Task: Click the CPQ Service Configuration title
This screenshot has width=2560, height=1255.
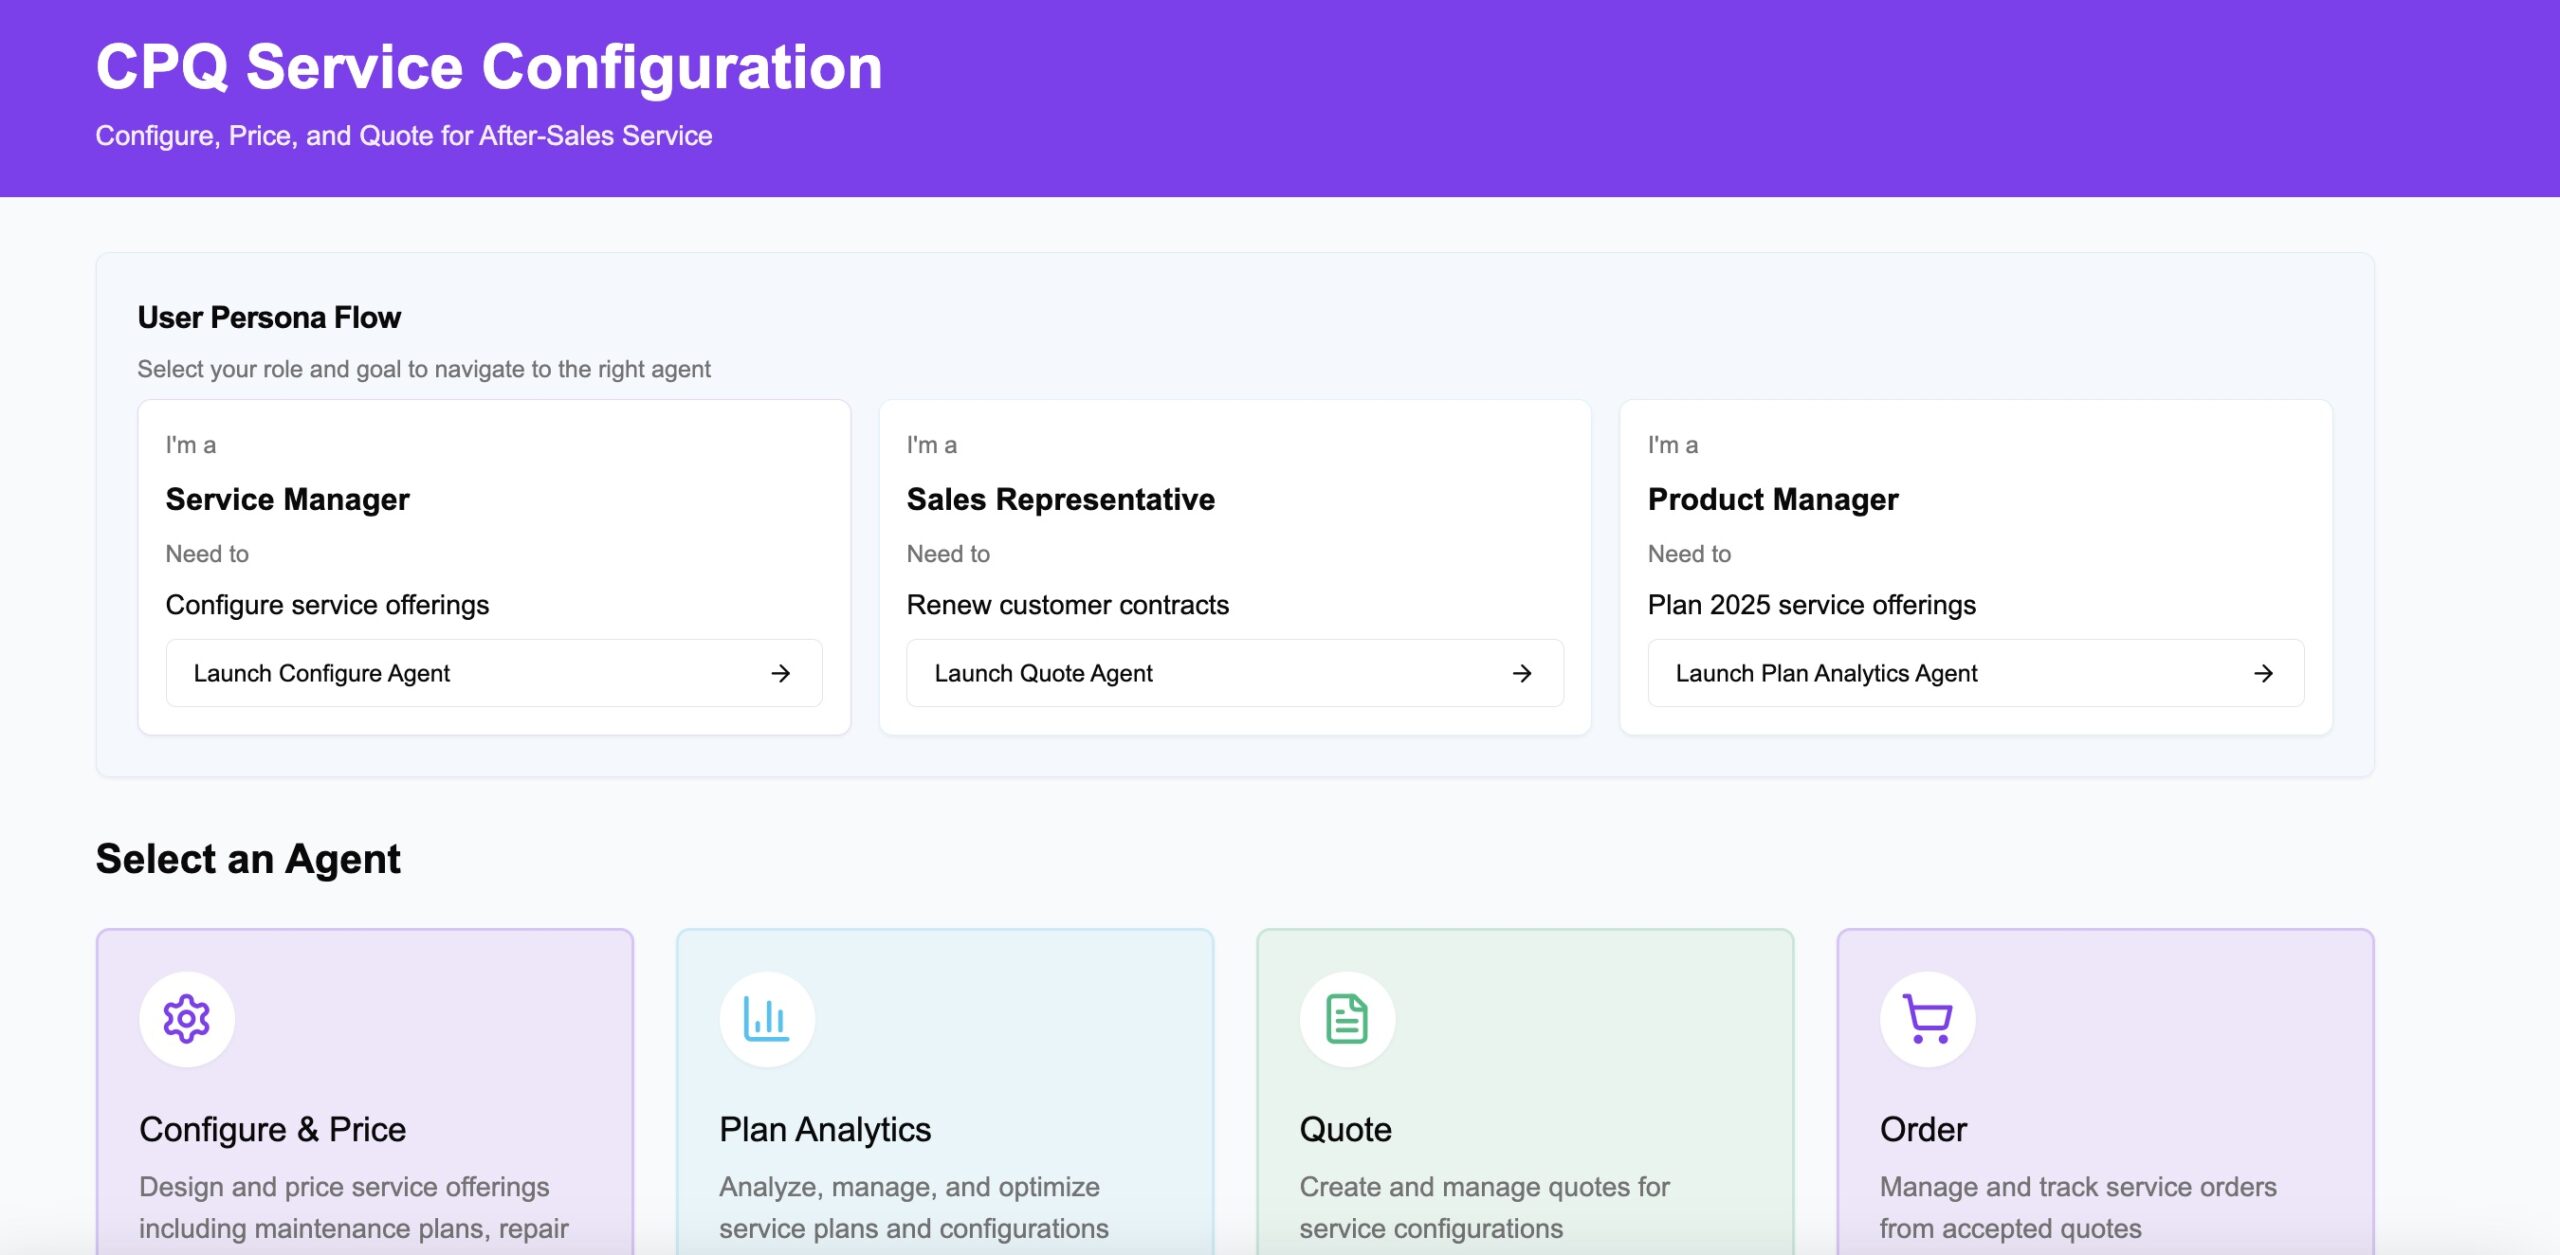Action: click(x=489, y=67)
